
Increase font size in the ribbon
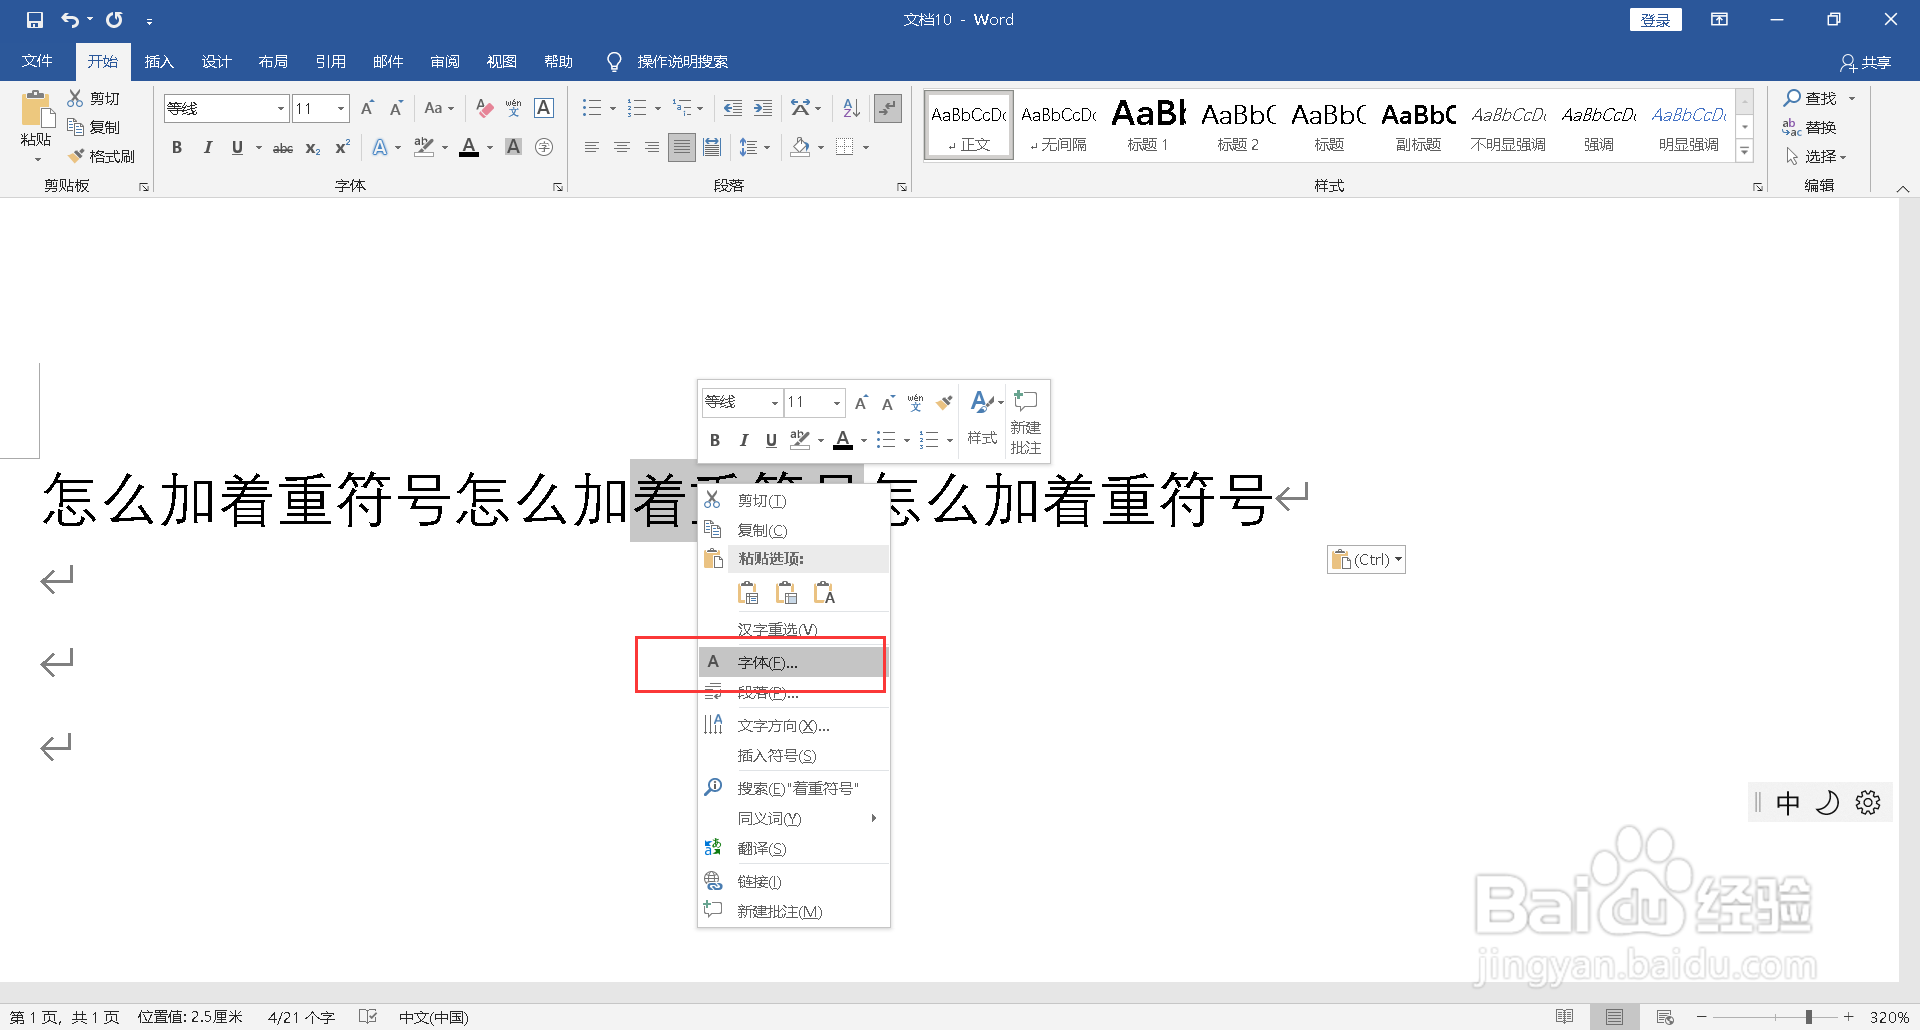(367, 108)
